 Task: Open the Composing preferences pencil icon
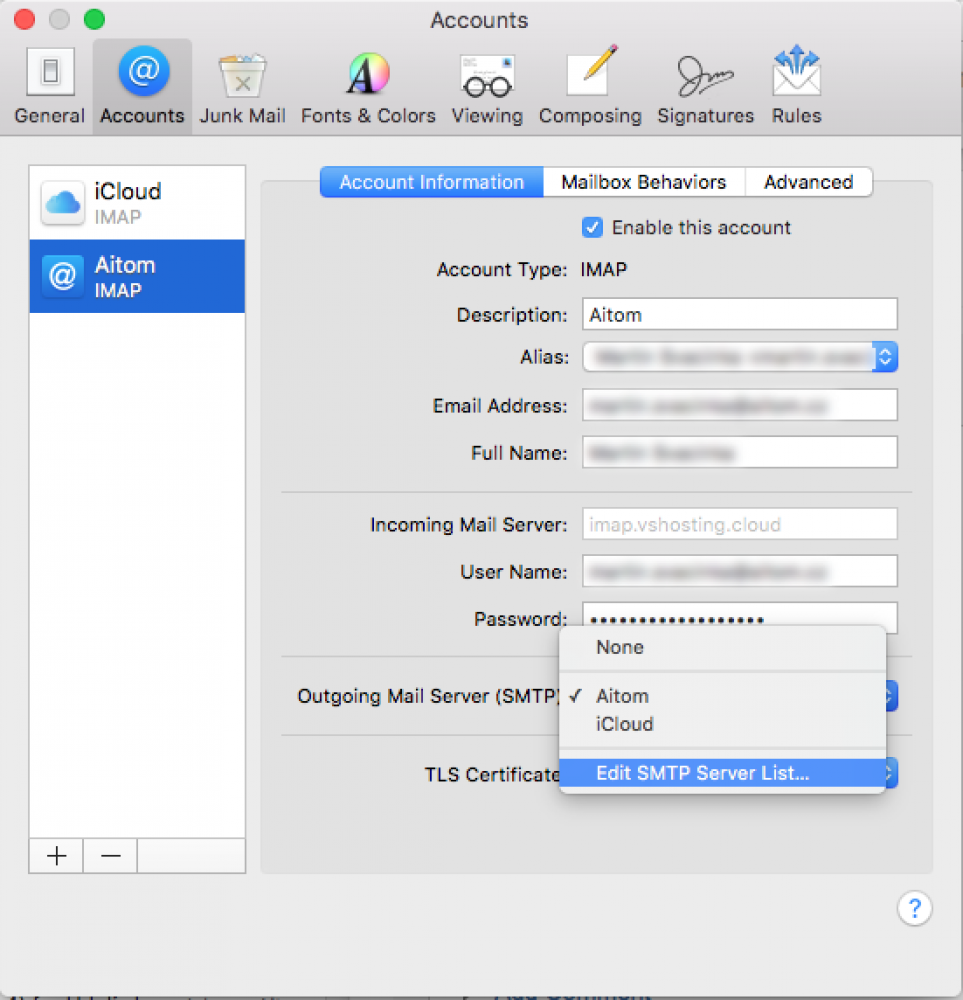tap(589, 87)
